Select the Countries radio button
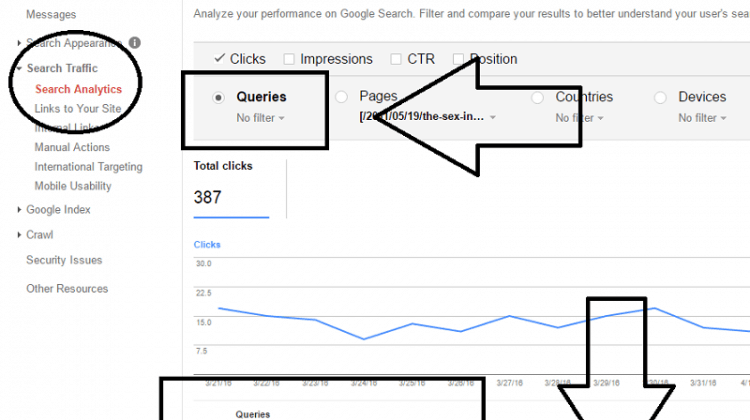 tap(537, 98)
